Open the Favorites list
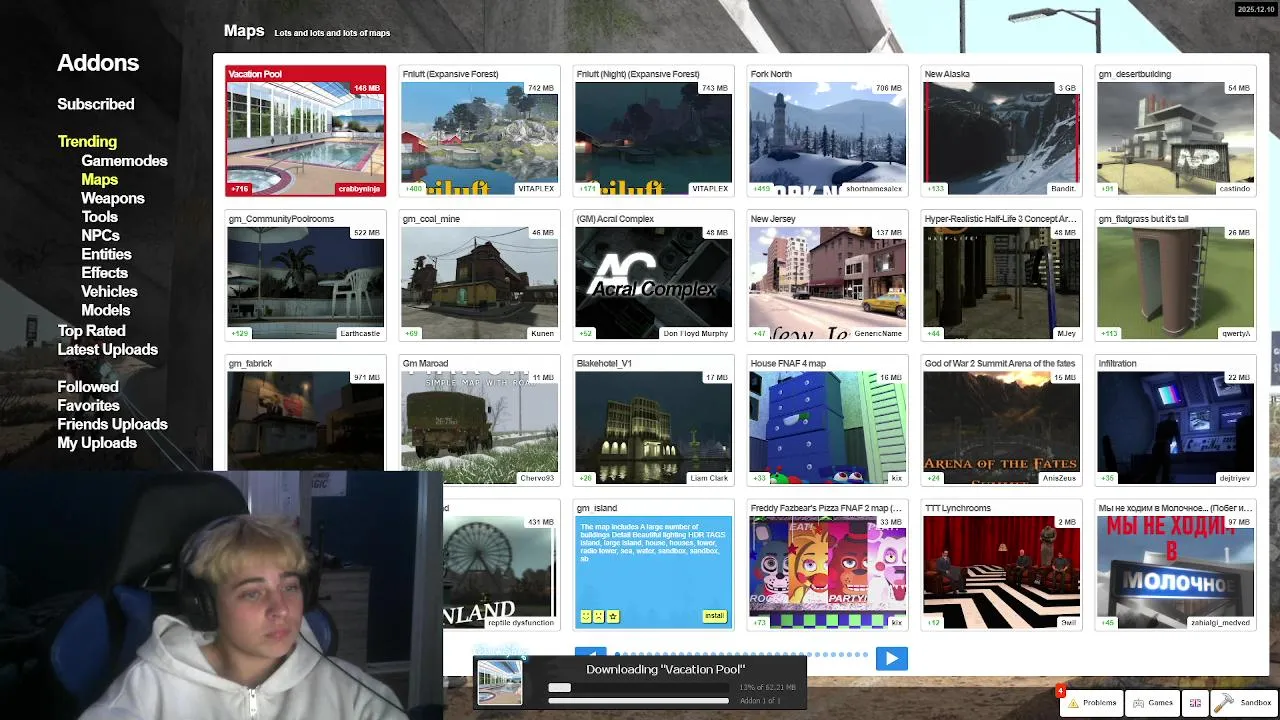The height and width of the screenshot is (720, 1280). (x=88, y=406)
